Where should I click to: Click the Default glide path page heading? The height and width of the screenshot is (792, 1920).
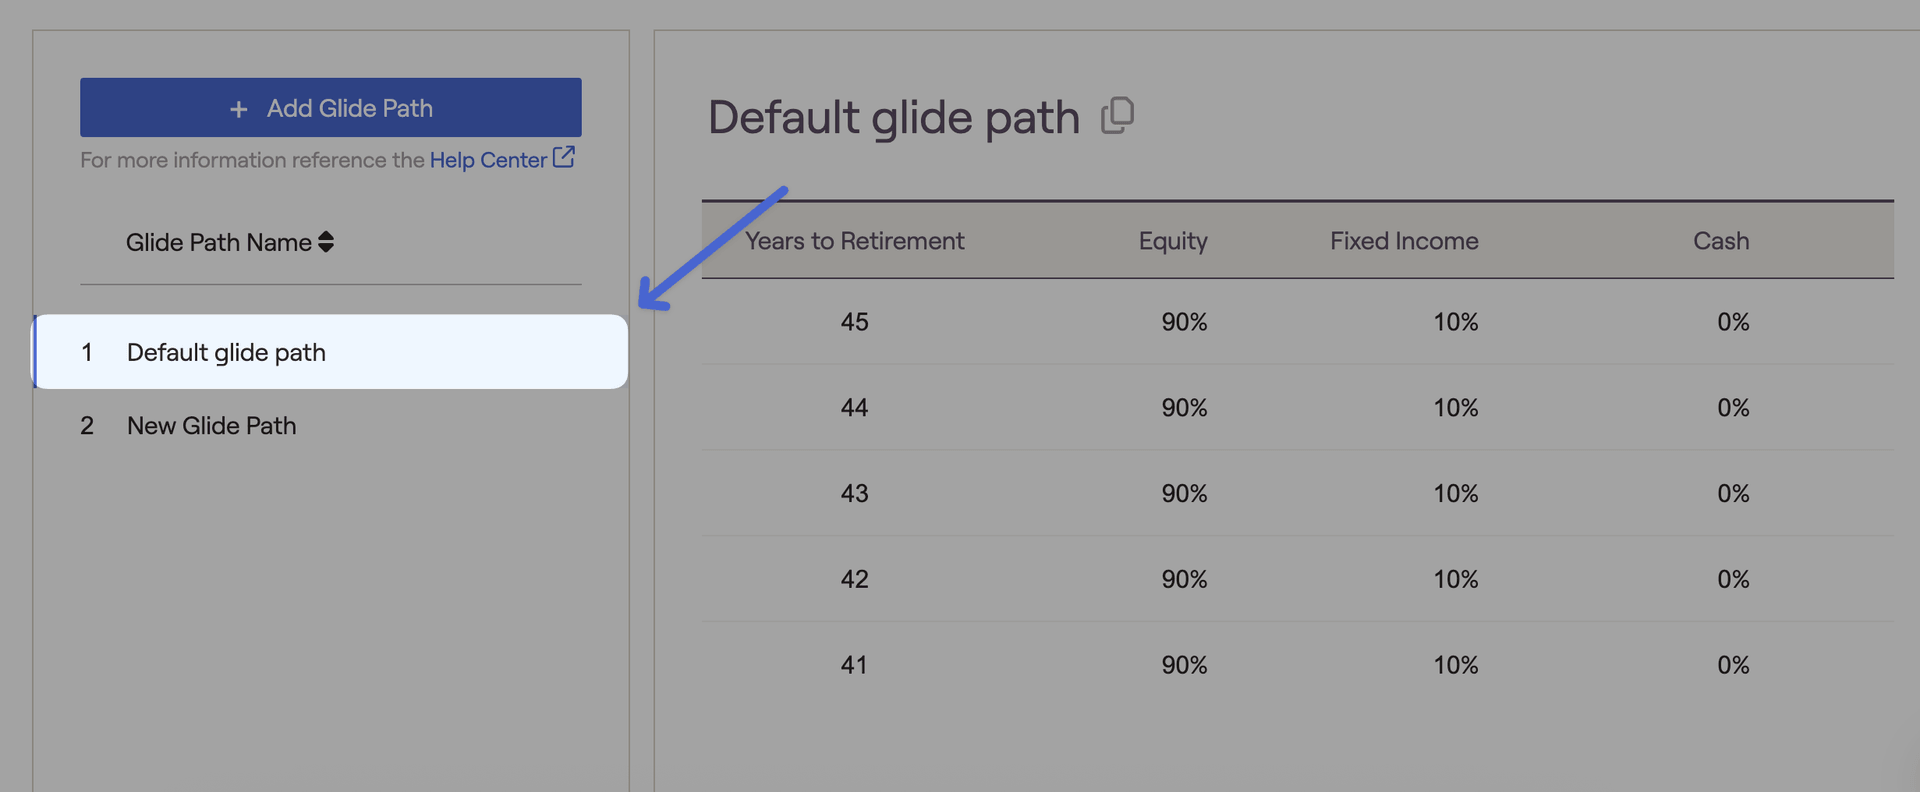893,118
